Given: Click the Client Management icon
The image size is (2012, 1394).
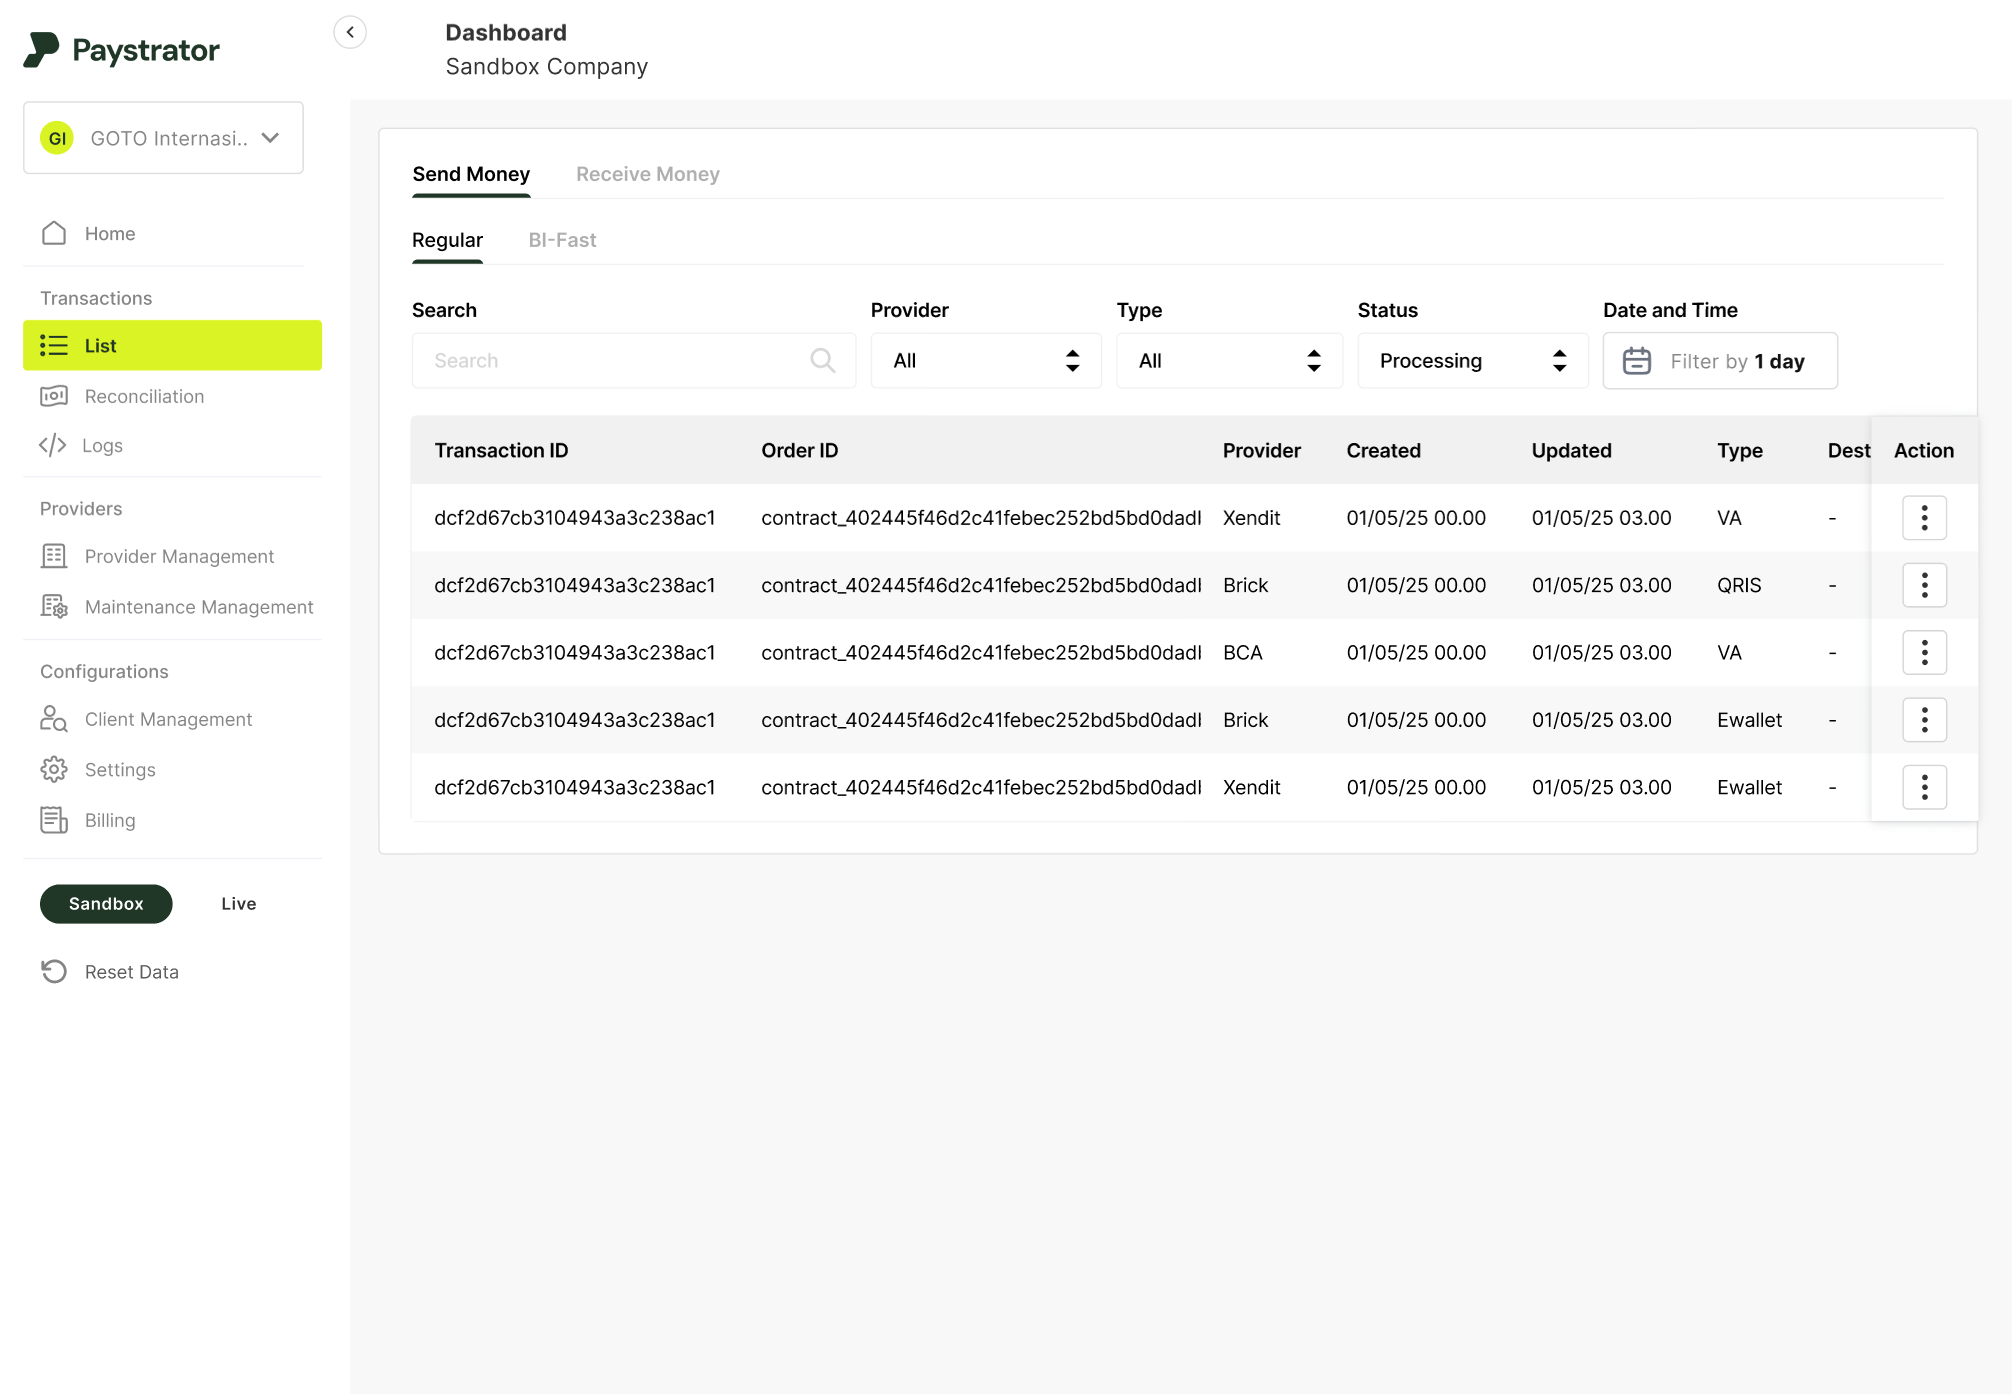Looking at the screenshot, I should pos(54,719).
